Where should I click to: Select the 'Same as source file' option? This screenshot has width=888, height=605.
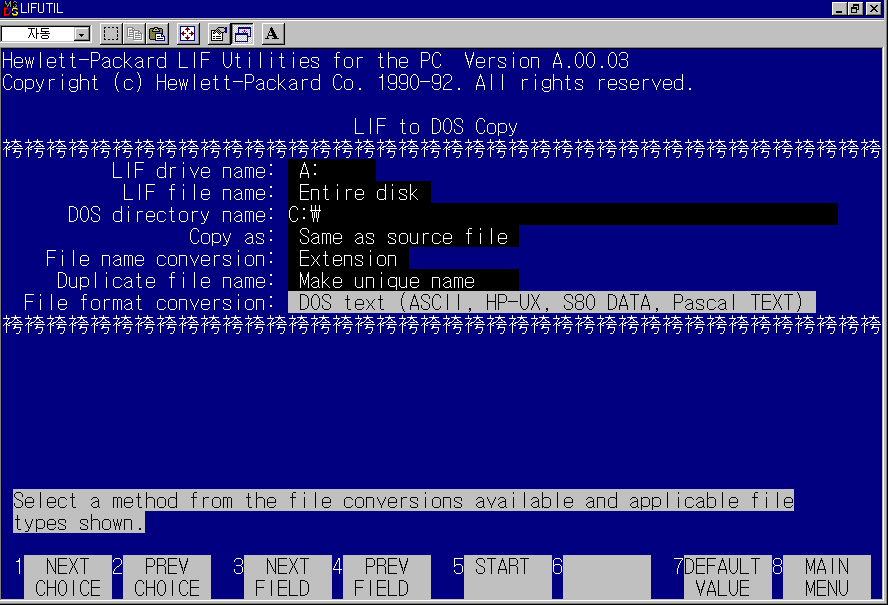tap(403, 237)
